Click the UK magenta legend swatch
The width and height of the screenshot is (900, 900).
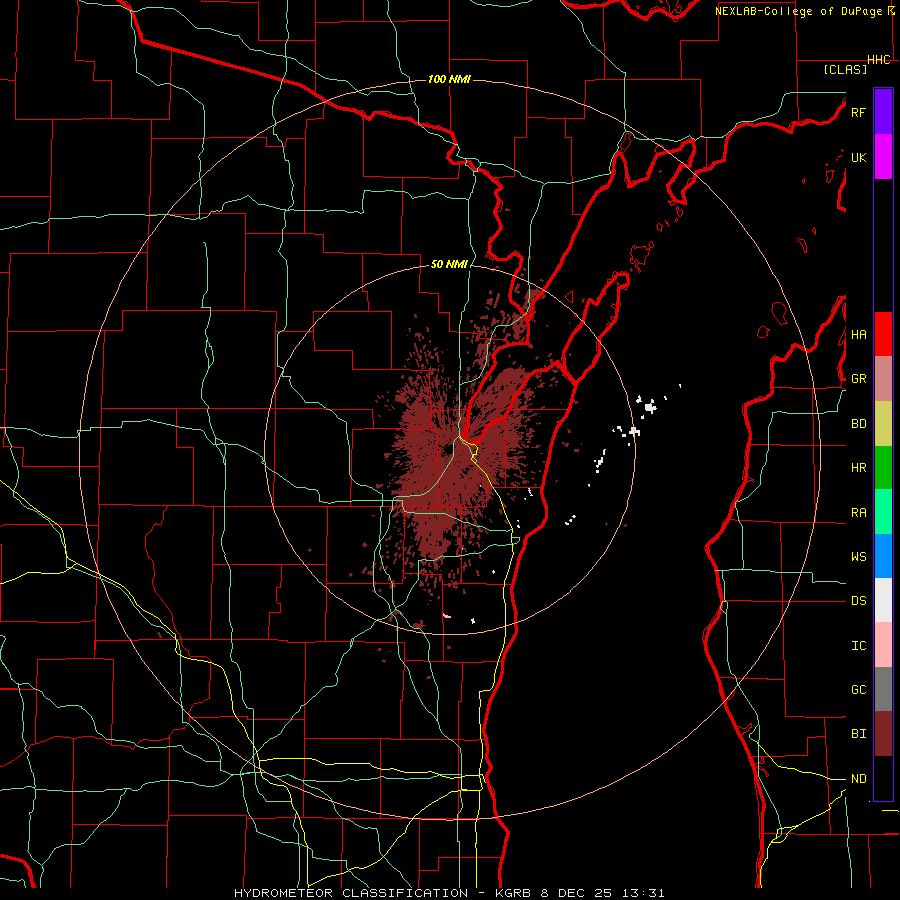pos(883,157)
